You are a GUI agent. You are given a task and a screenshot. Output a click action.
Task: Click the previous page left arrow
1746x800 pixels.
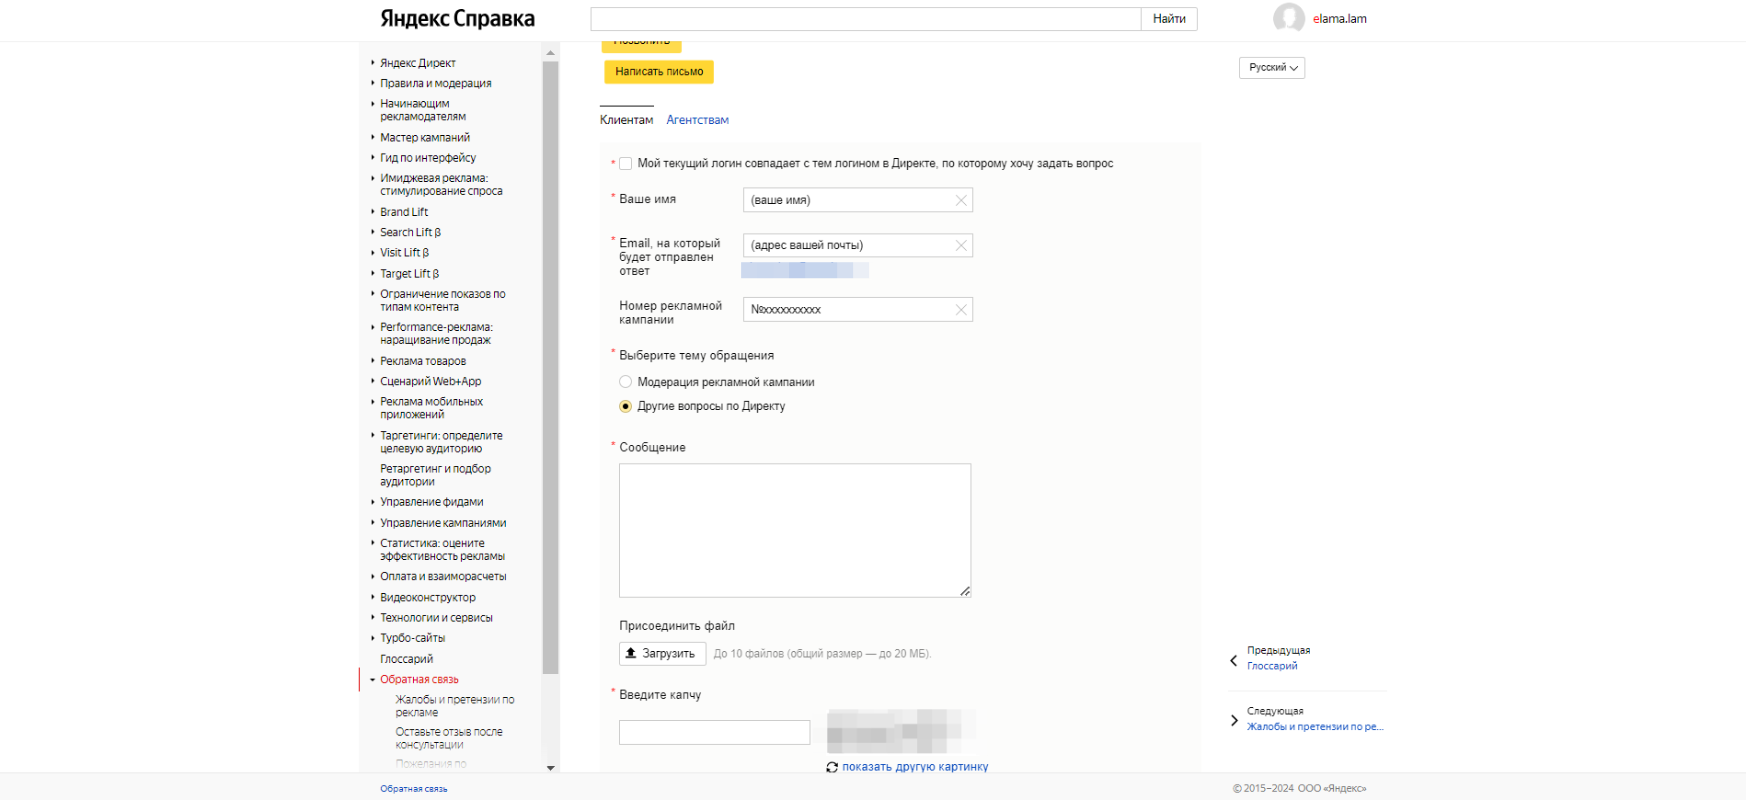[1233, 660]
